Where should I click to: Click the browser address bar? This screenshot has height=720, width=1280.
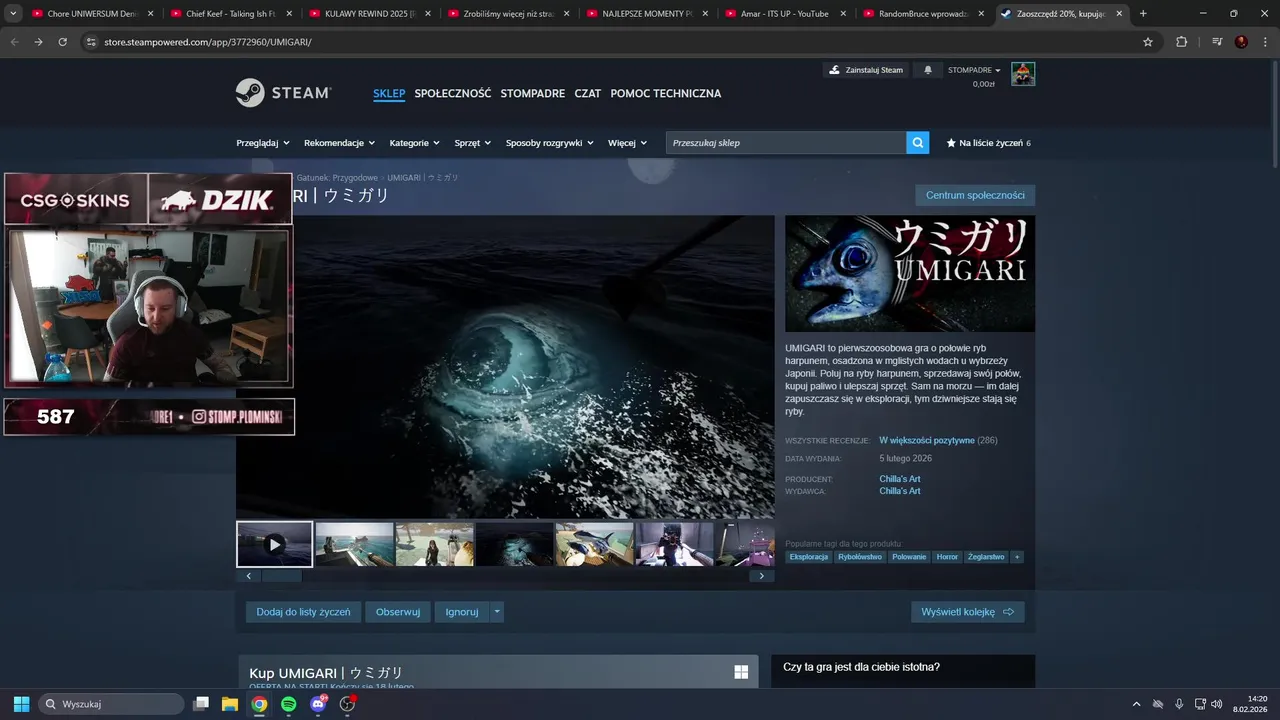pos(612,42)
